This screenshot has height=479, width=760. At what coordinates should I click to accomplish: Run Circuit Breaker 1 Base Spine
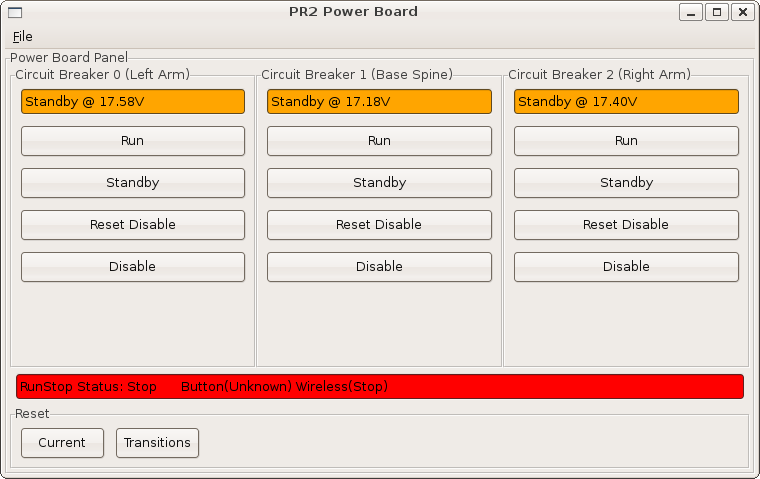click(x=379, y=141)
